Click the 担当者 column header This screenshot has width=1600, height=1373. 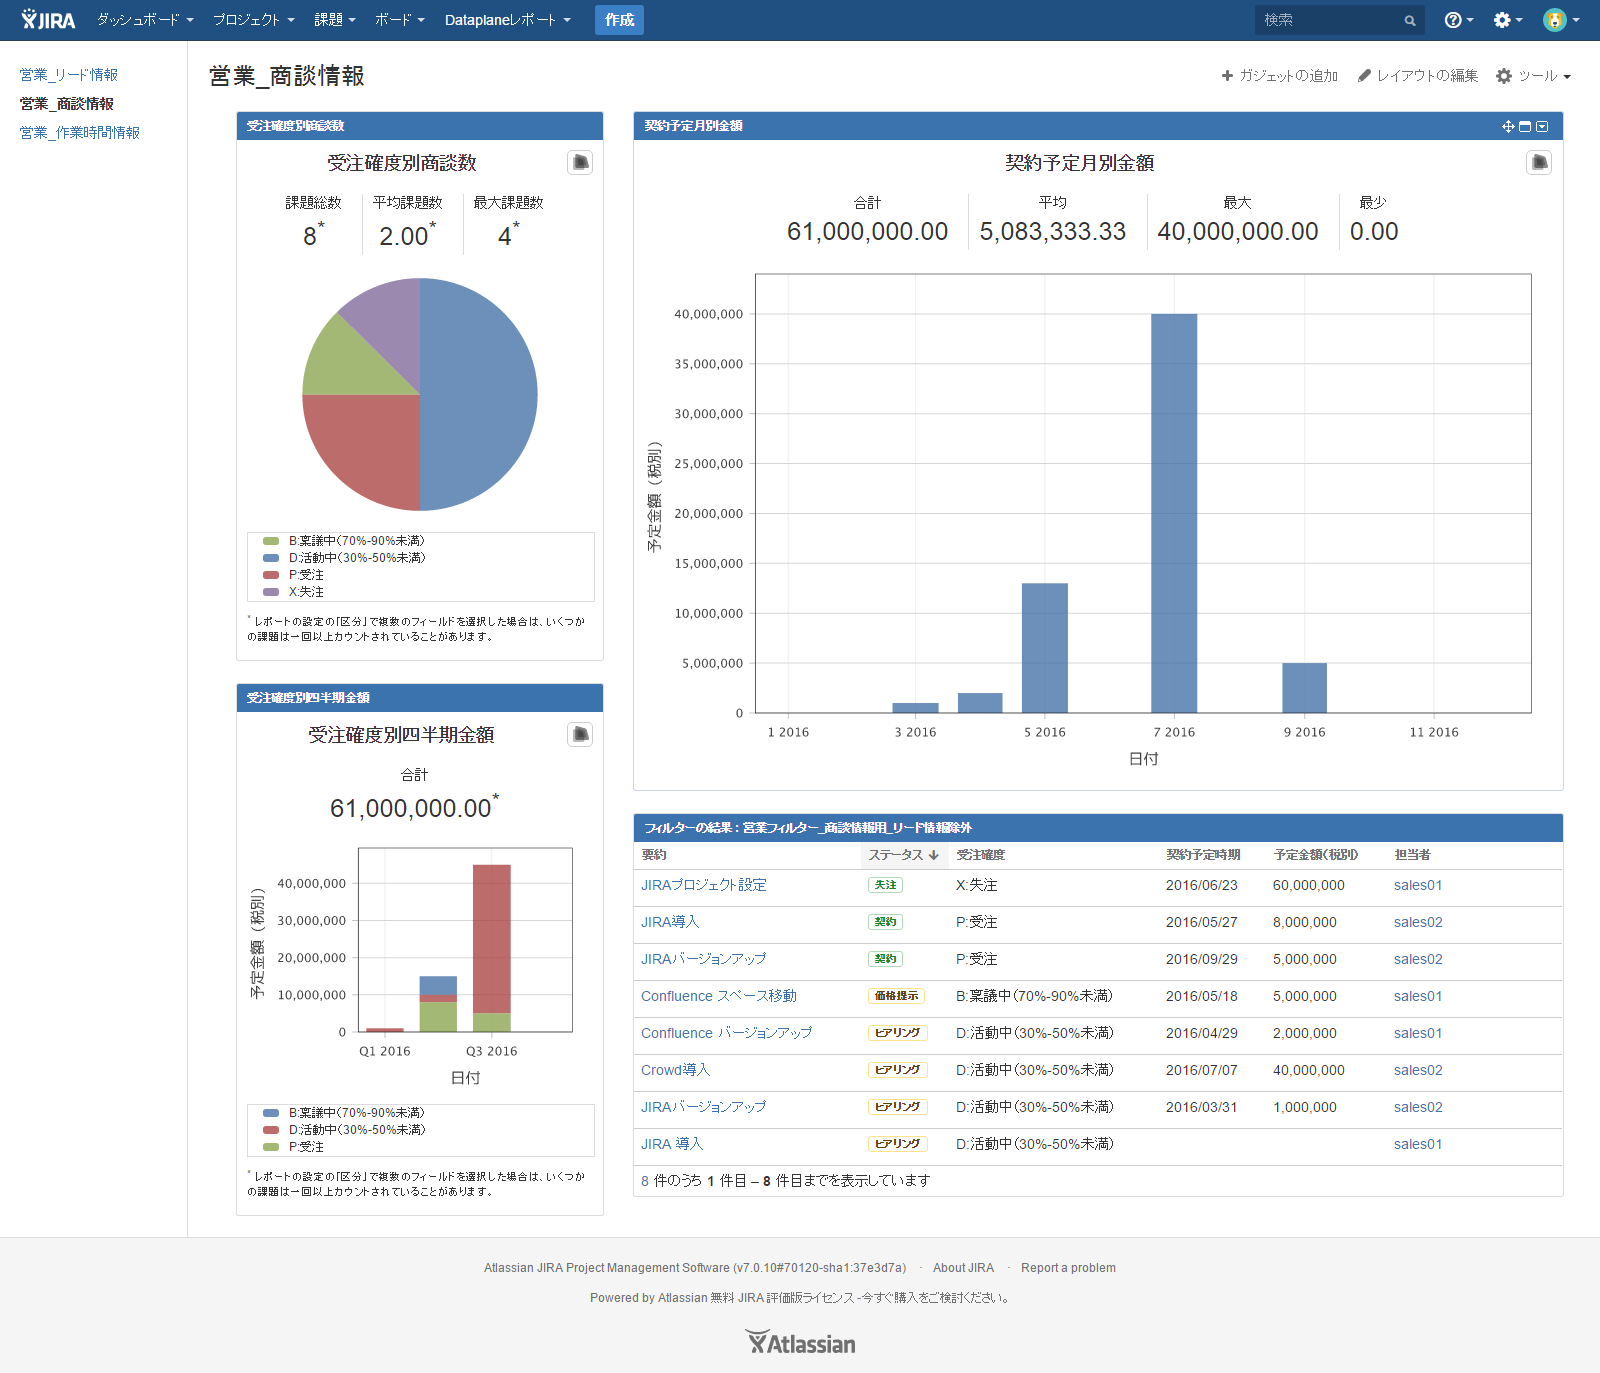pos(1413,855)
